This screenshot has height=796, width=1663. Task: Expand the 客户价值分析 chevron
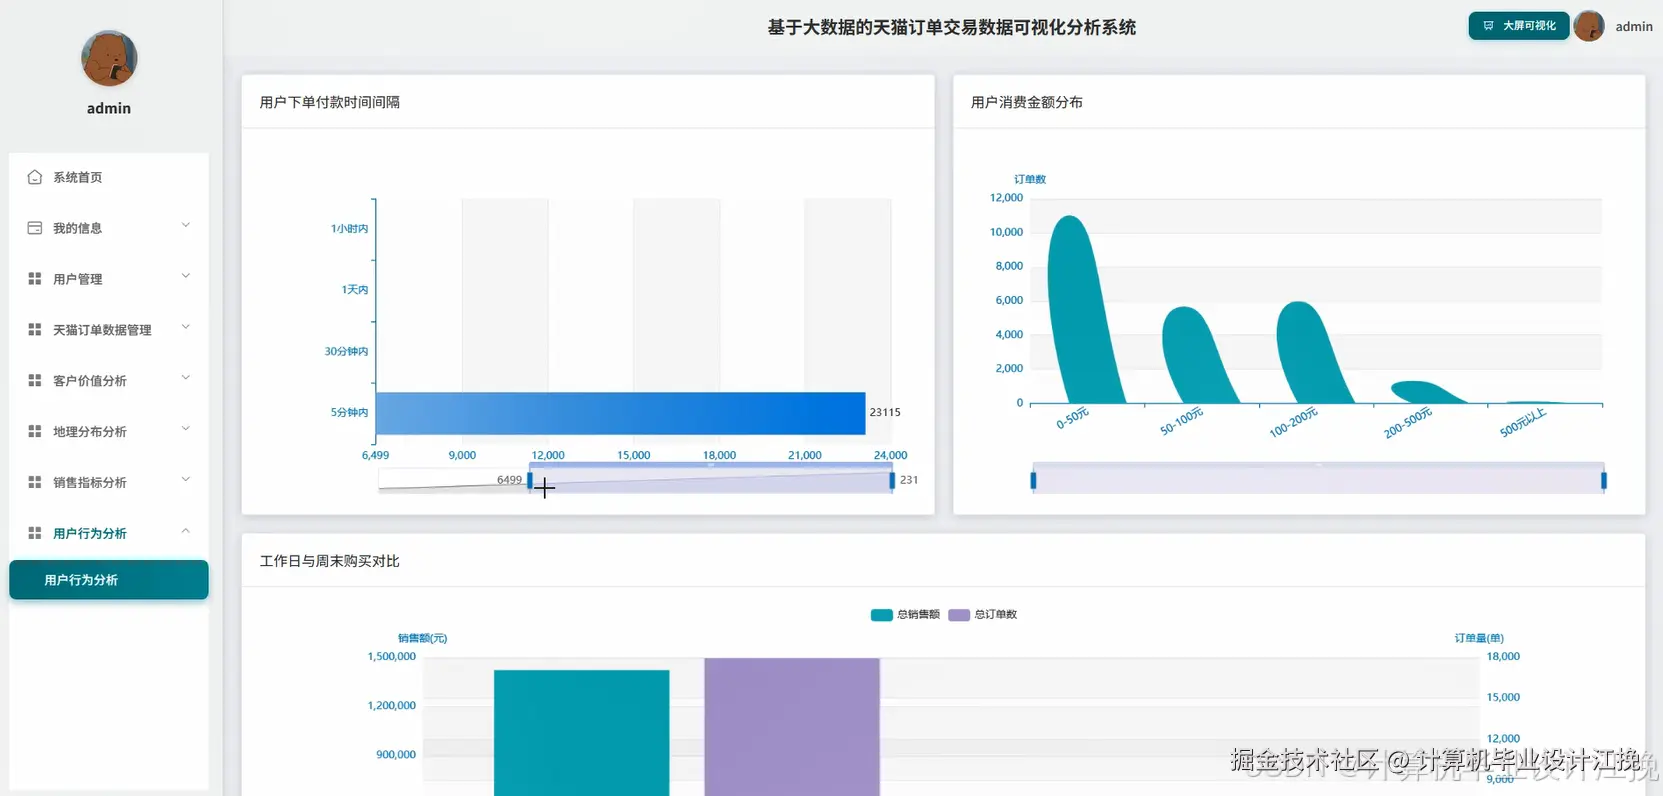[185, 379]
